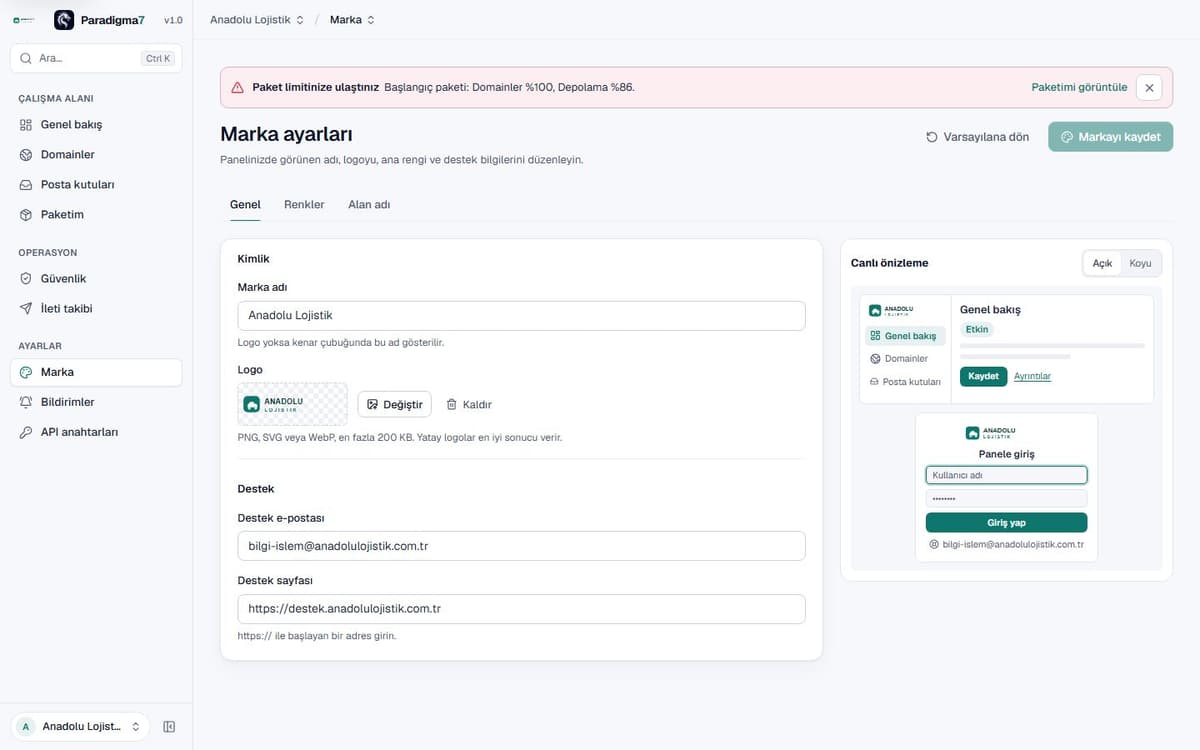This screenshot has width=1200, height=750.
Task: Dismiss the package limit alert
Action: [1149, 88]
